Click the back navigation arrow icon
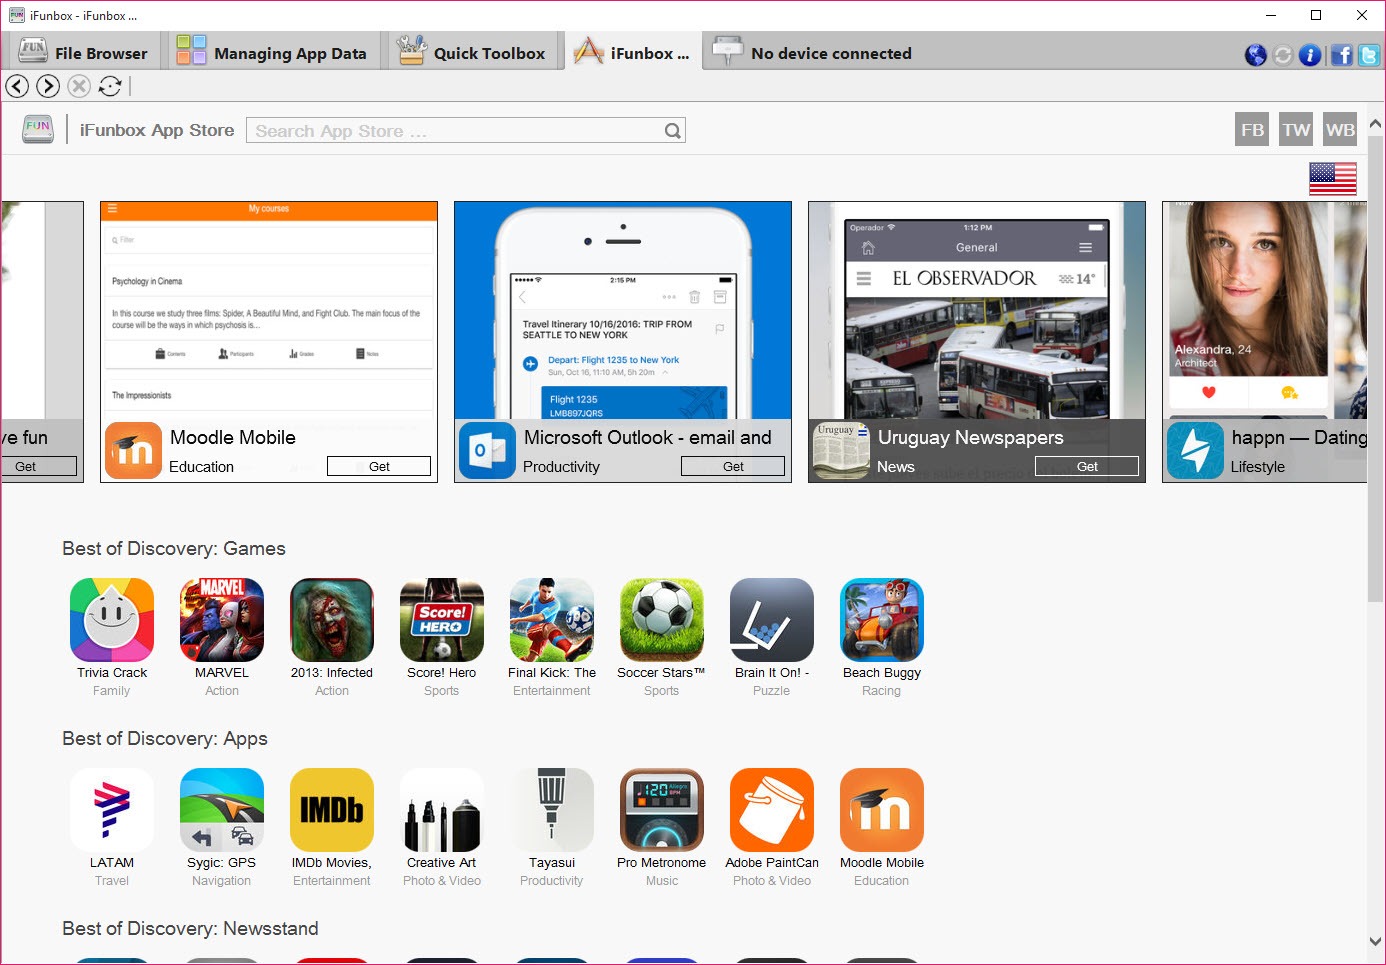 [17, 86]
